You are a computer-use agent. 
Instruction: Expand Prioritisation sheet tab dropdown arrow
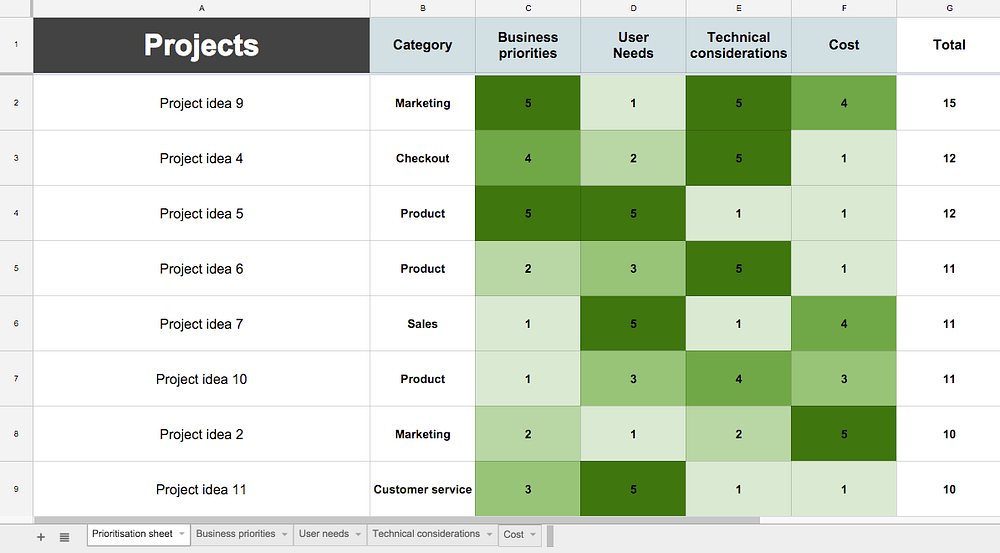182,534
